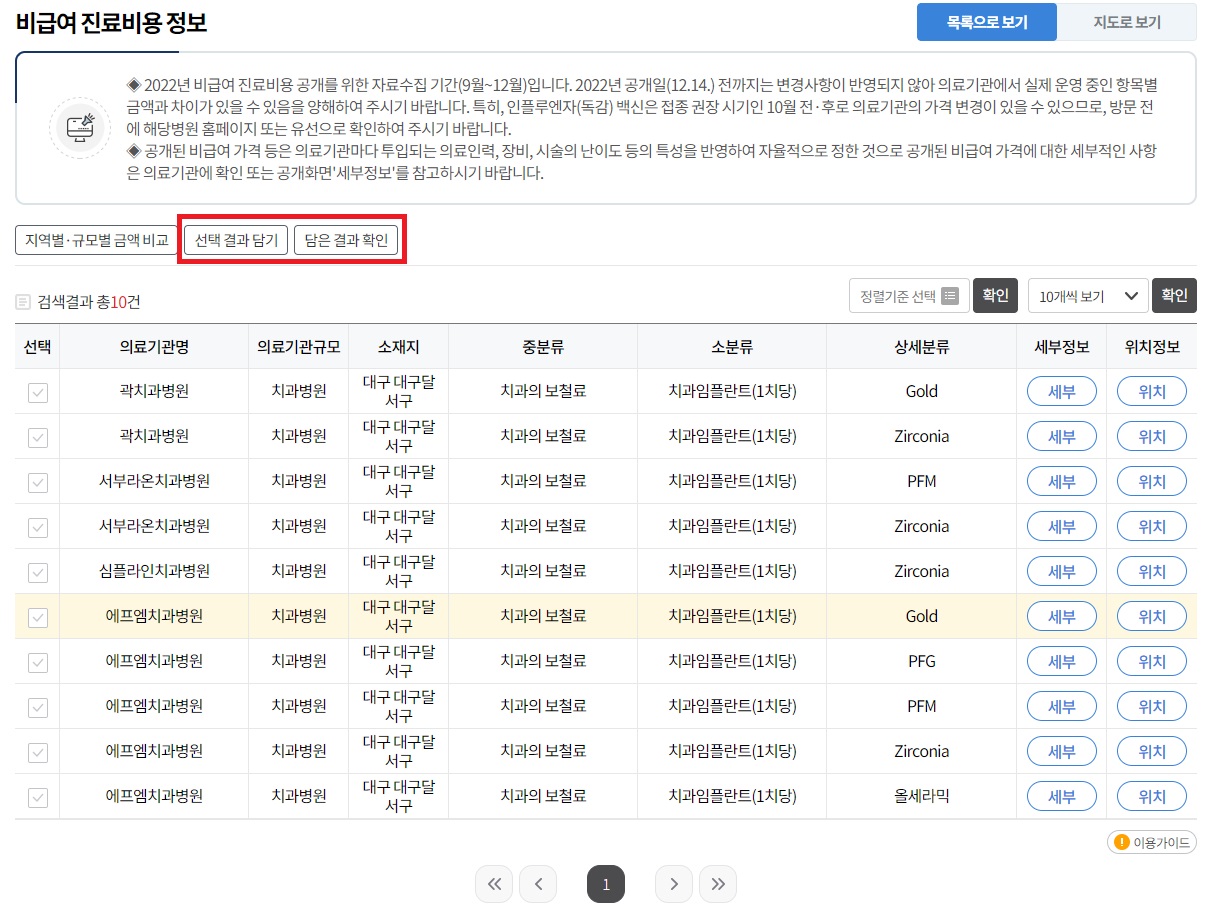
Task: Switch to the 지도로 보기 tab
Action: [1127, 21]
